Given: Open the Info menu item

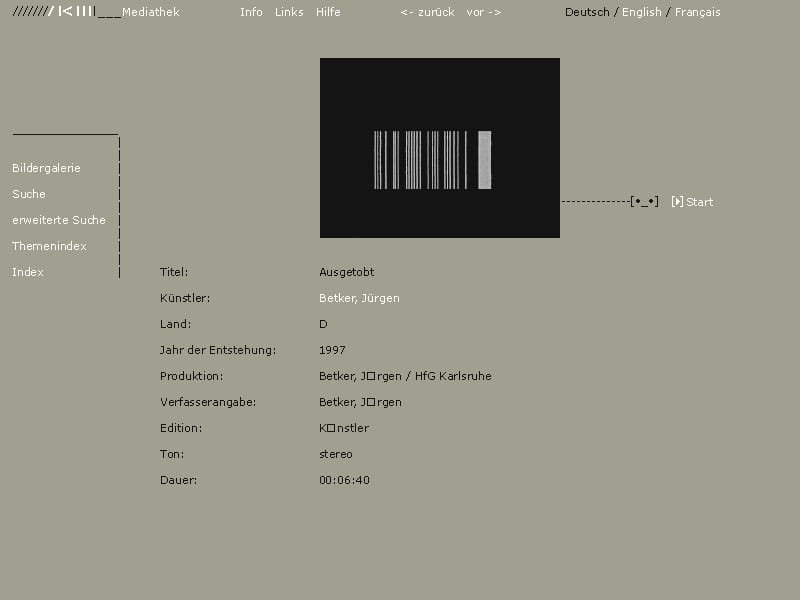Looking at the screenshot, I should point(251,12).
